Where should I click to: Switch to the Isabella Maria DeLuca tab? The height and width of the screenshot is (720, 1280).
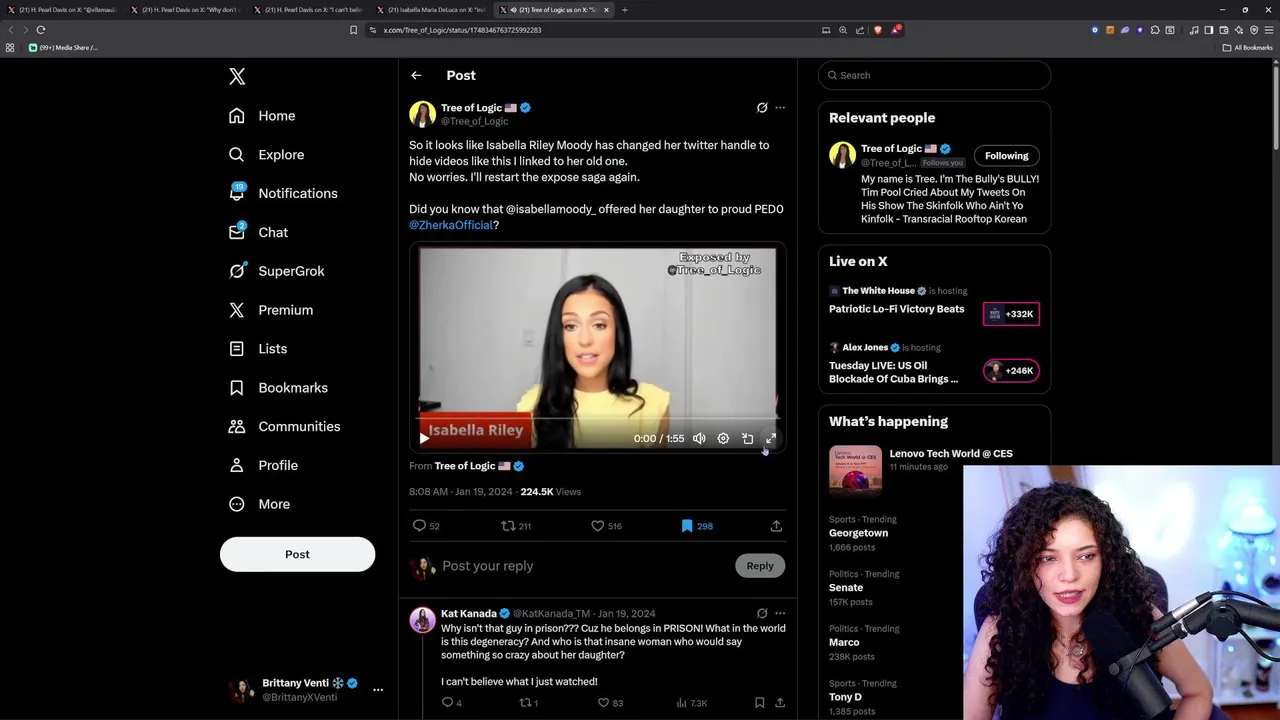click(433, 10)
